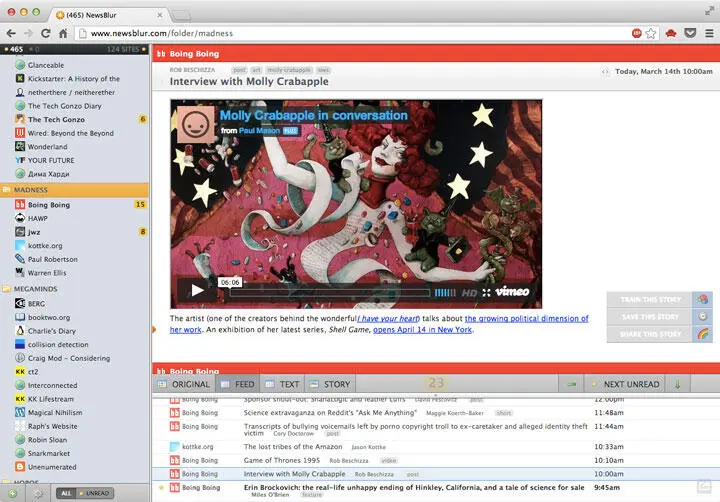
Task: Click the Vimeo logo in the player
Action: [512, 291]
